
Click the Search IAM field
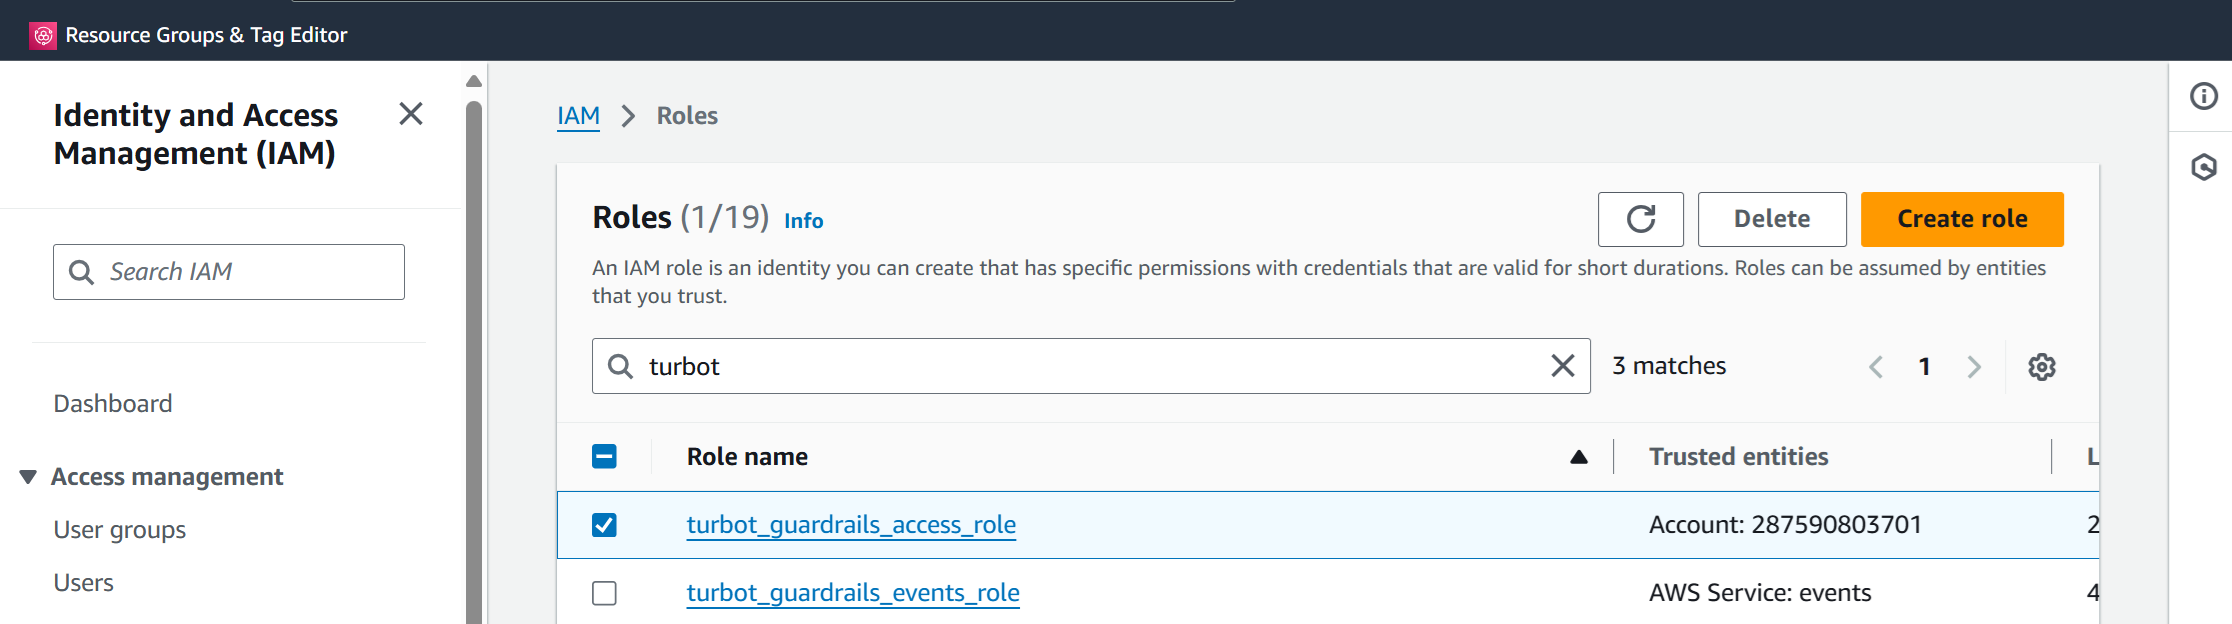pyautogui.click(x=229, y=272)
